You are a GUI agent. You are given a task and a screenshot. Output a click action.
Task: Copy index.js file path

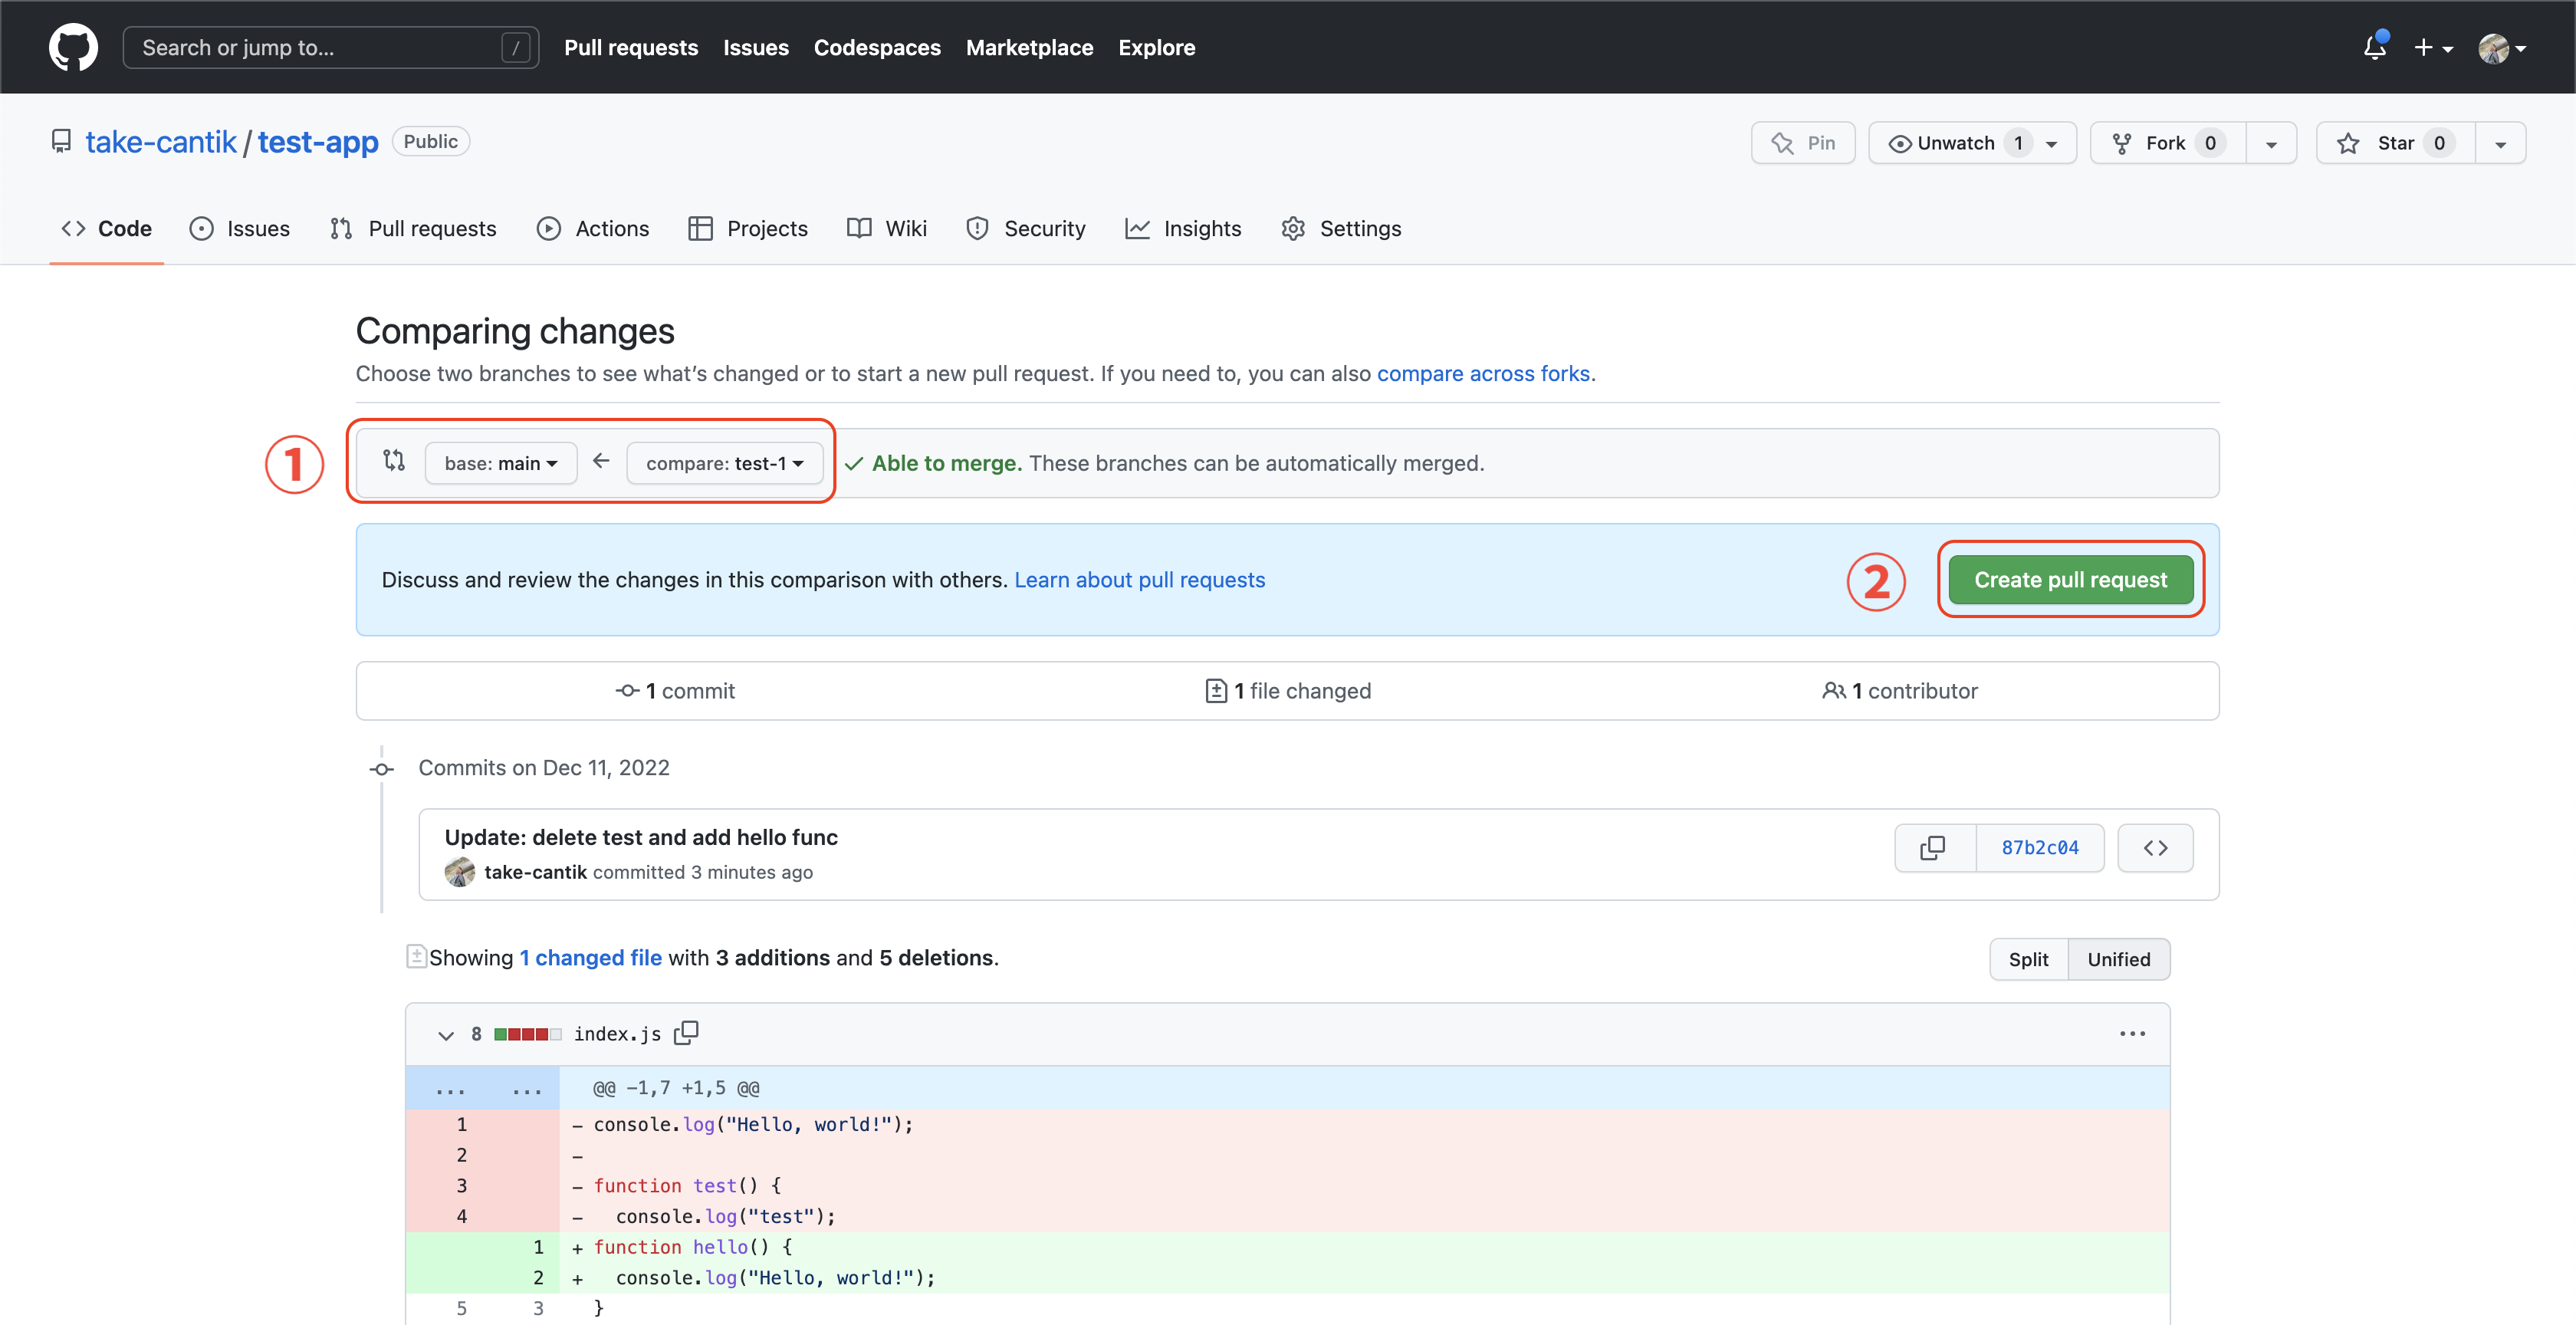[x=686, y=1033]
